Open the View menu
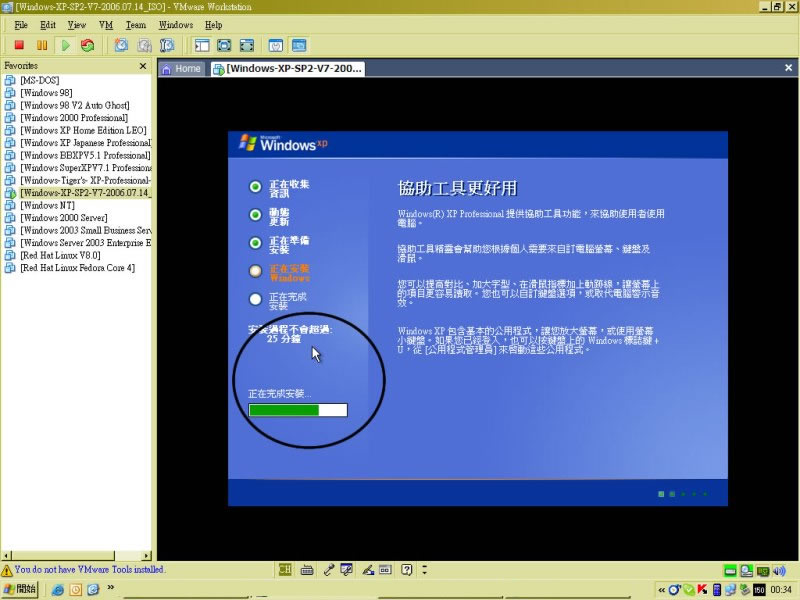 (77, 25)
